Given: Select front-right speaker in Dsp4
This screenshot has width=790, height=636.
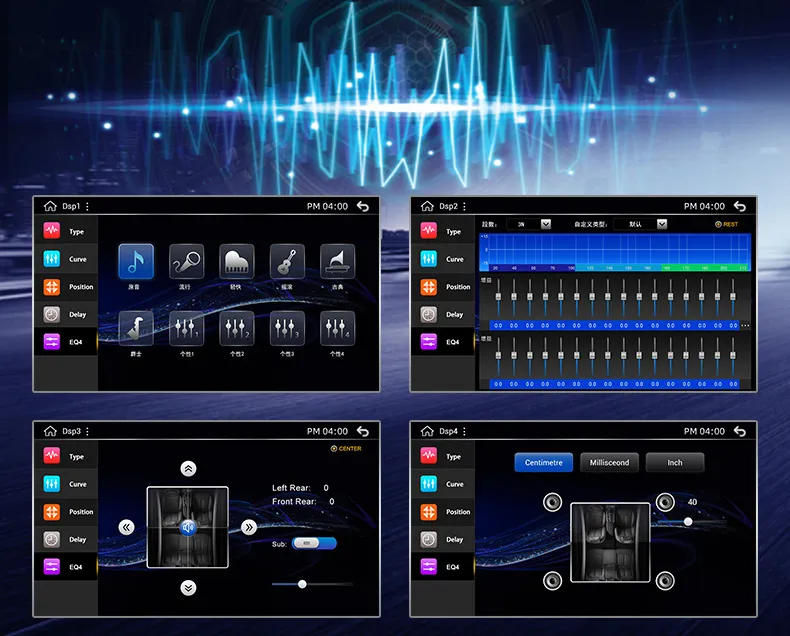Looking at the screenshot, I should [665, 502].
